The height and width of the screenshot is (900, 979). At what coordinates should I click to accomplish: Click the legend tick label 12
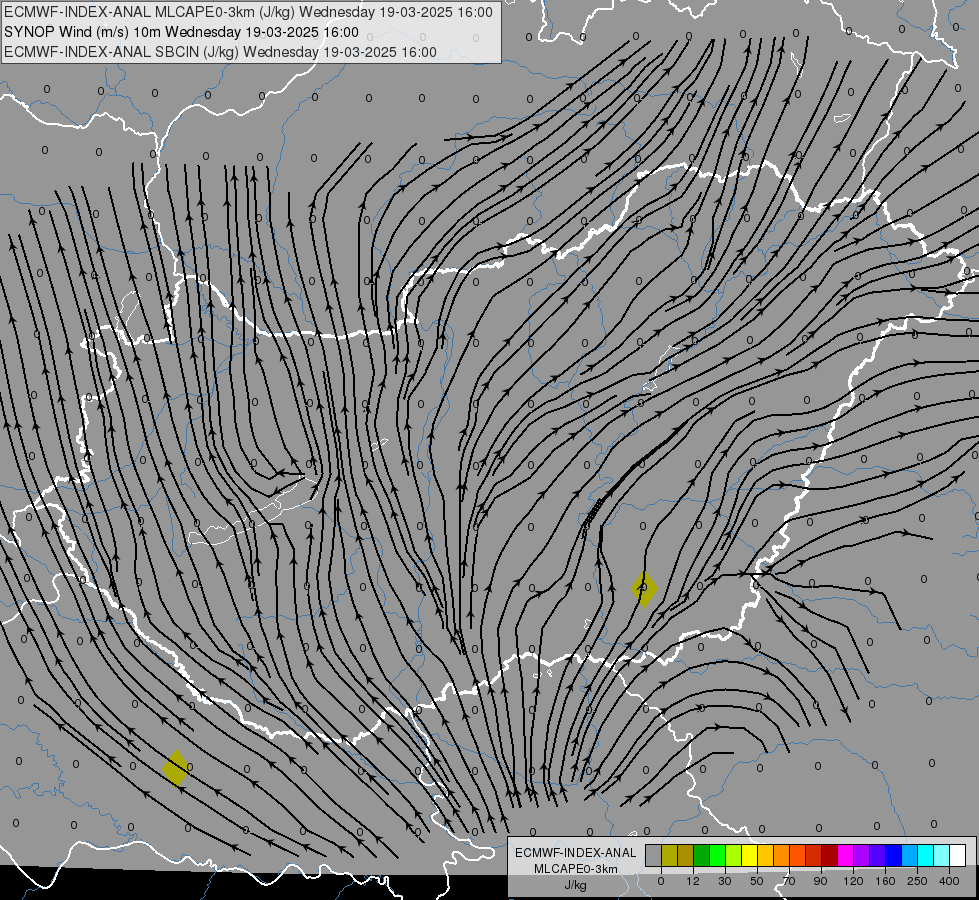click(693, 881)
